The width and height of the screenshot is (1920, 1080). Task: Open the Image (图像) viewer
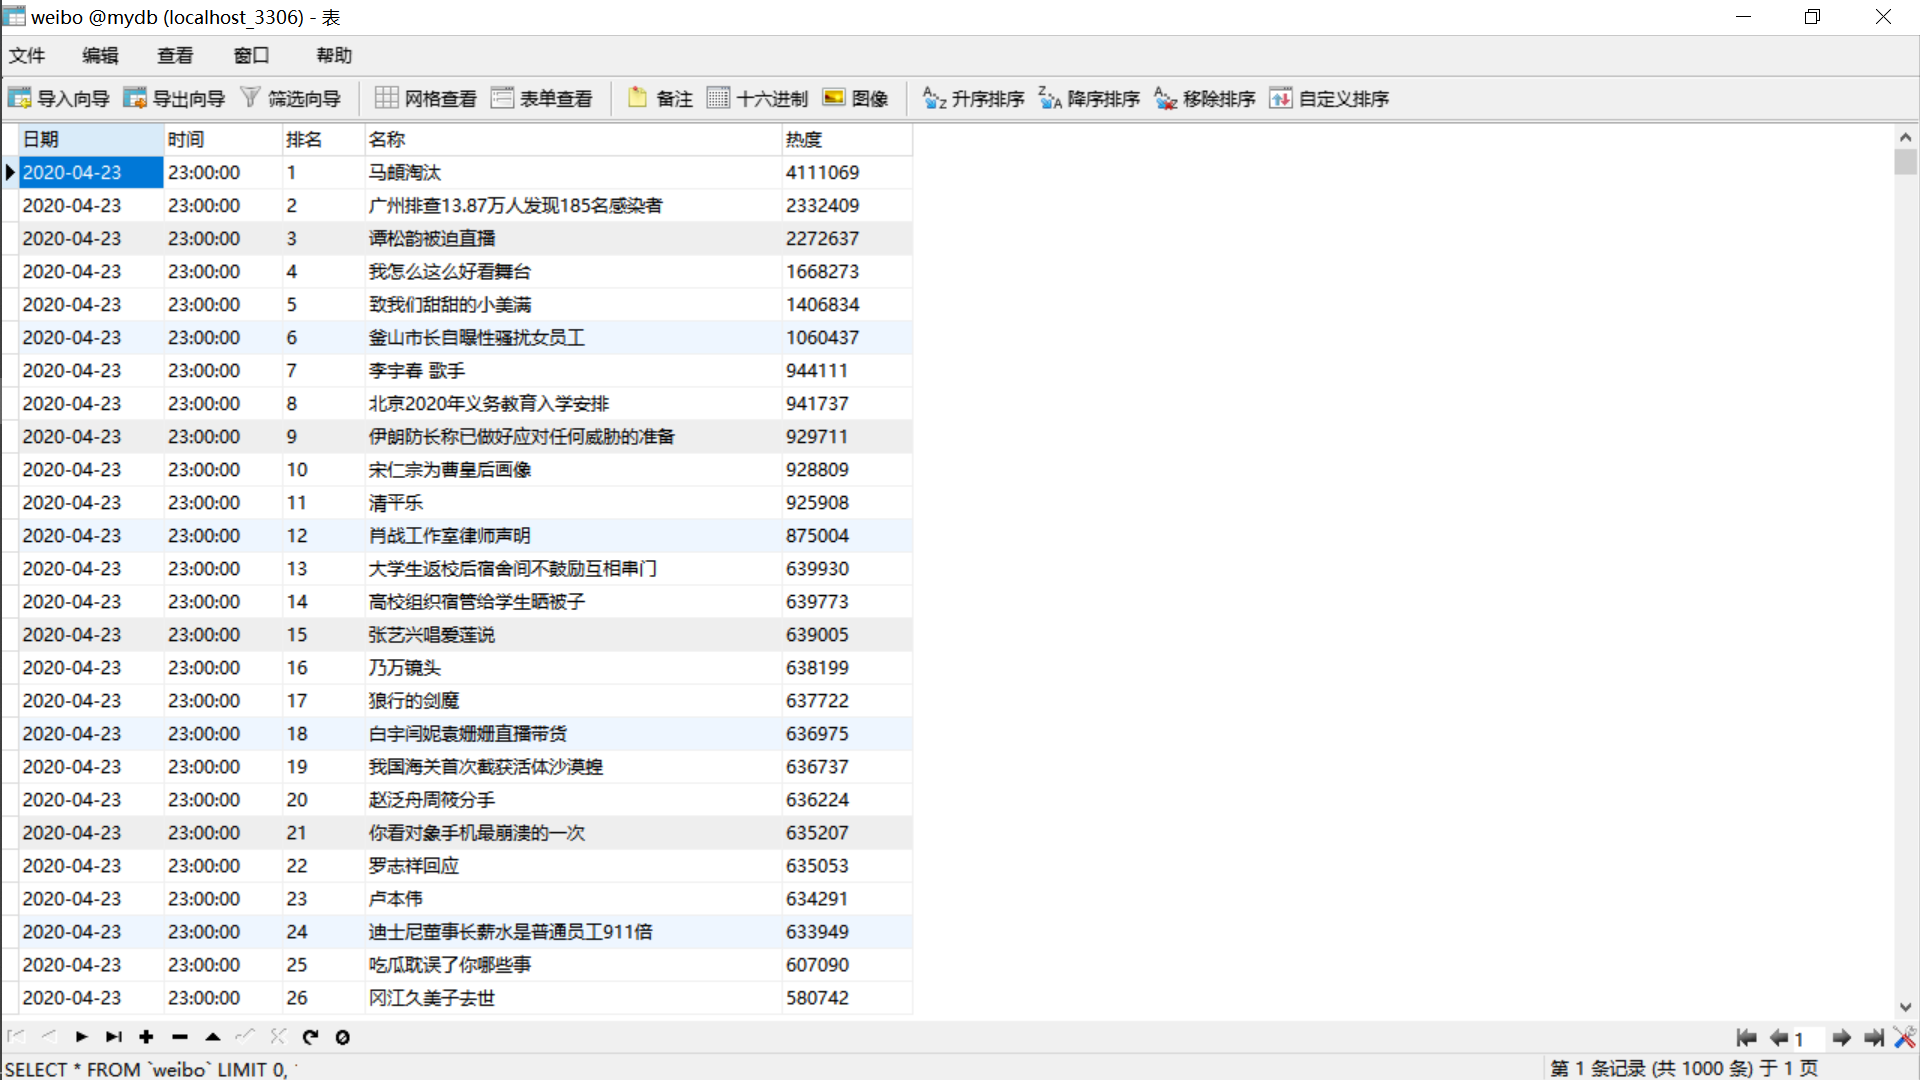tap(856, 98)
